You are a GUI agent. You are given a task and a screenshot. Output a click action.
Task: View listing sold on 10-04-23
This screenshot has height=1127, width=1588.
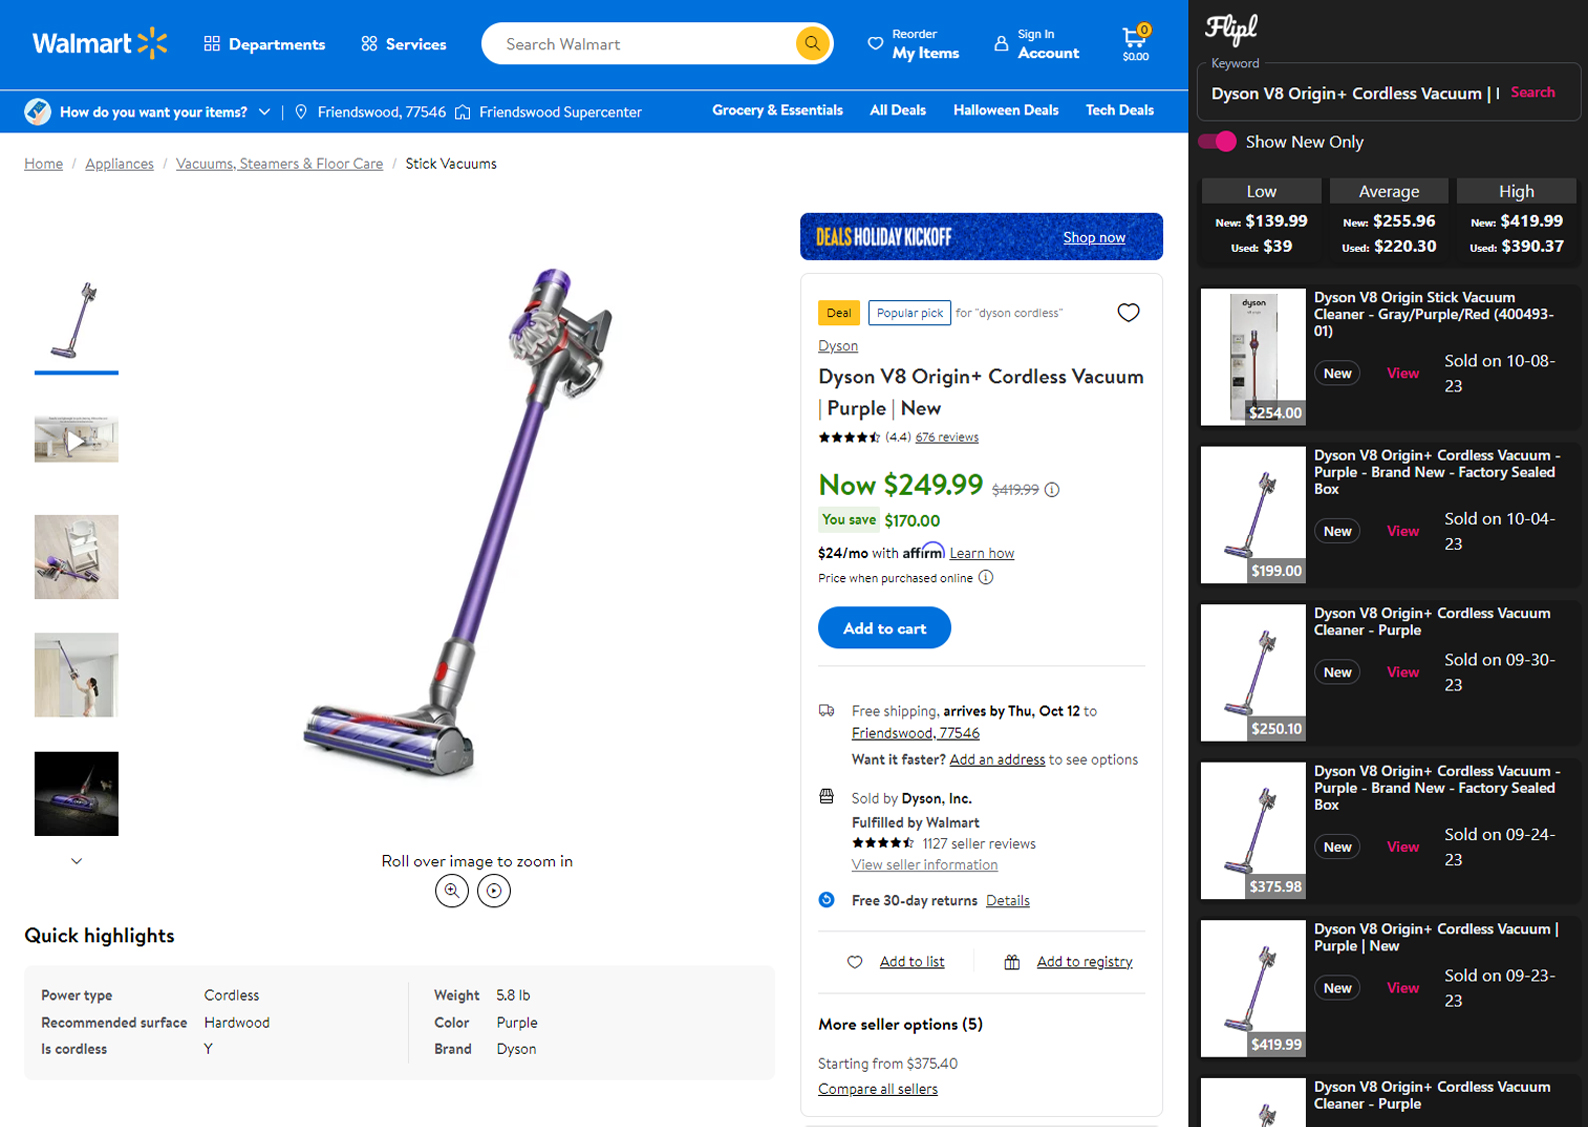[1402, 531]
